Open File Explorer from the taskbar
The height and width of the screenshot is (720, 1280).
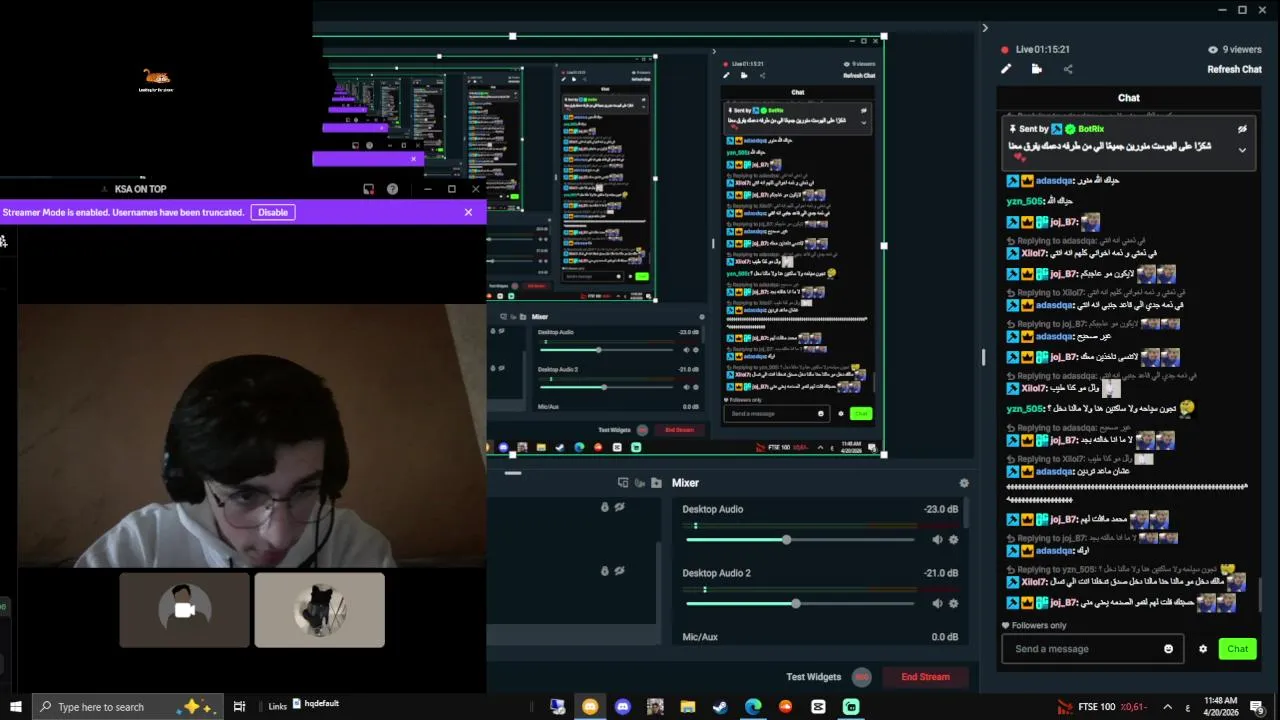point(688,707)
